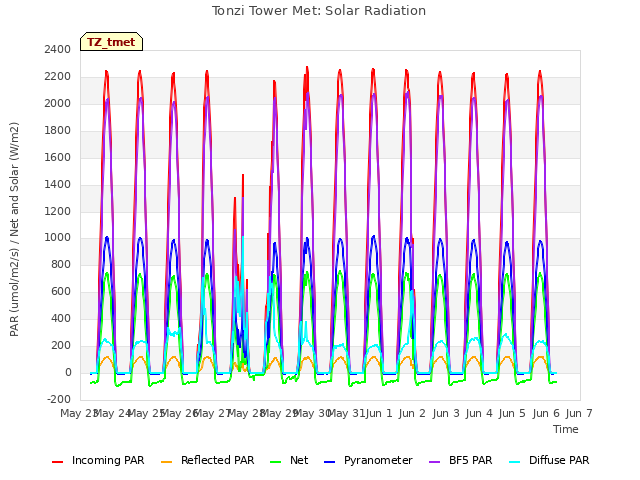Click the 1800 y-axis tick label
Image resolution: width=640 pixels, height=480 pixels.
[x=58, y=131]
